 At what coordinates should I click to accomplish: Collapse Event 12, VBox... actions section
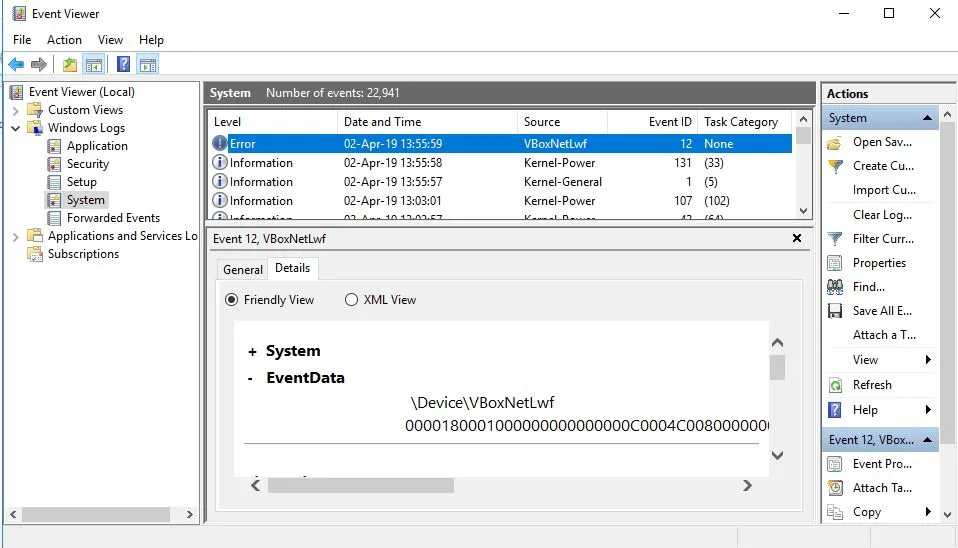[927, 440]
